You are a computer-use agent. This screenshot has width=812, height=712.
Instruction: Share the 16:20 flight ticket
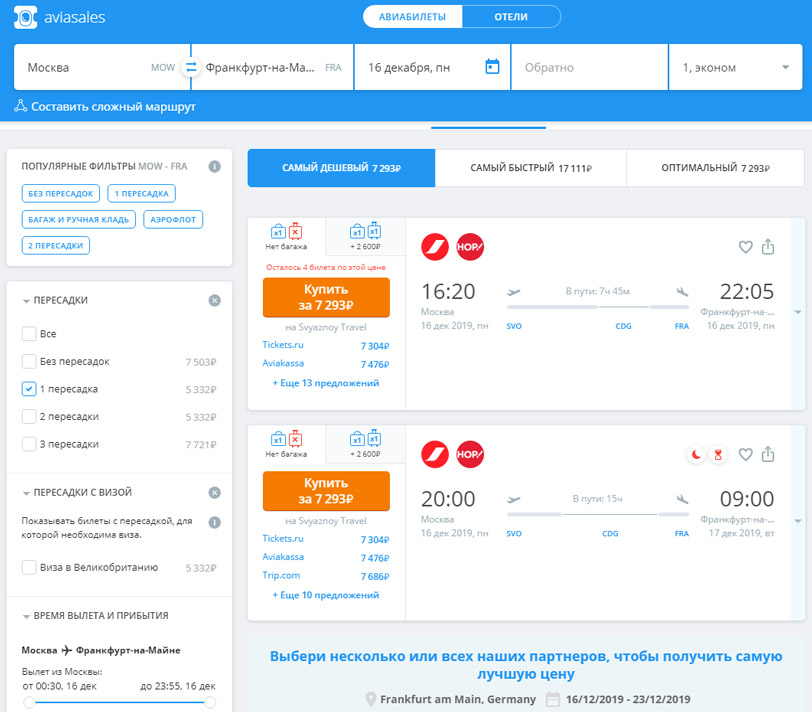[x=768, y=247]
